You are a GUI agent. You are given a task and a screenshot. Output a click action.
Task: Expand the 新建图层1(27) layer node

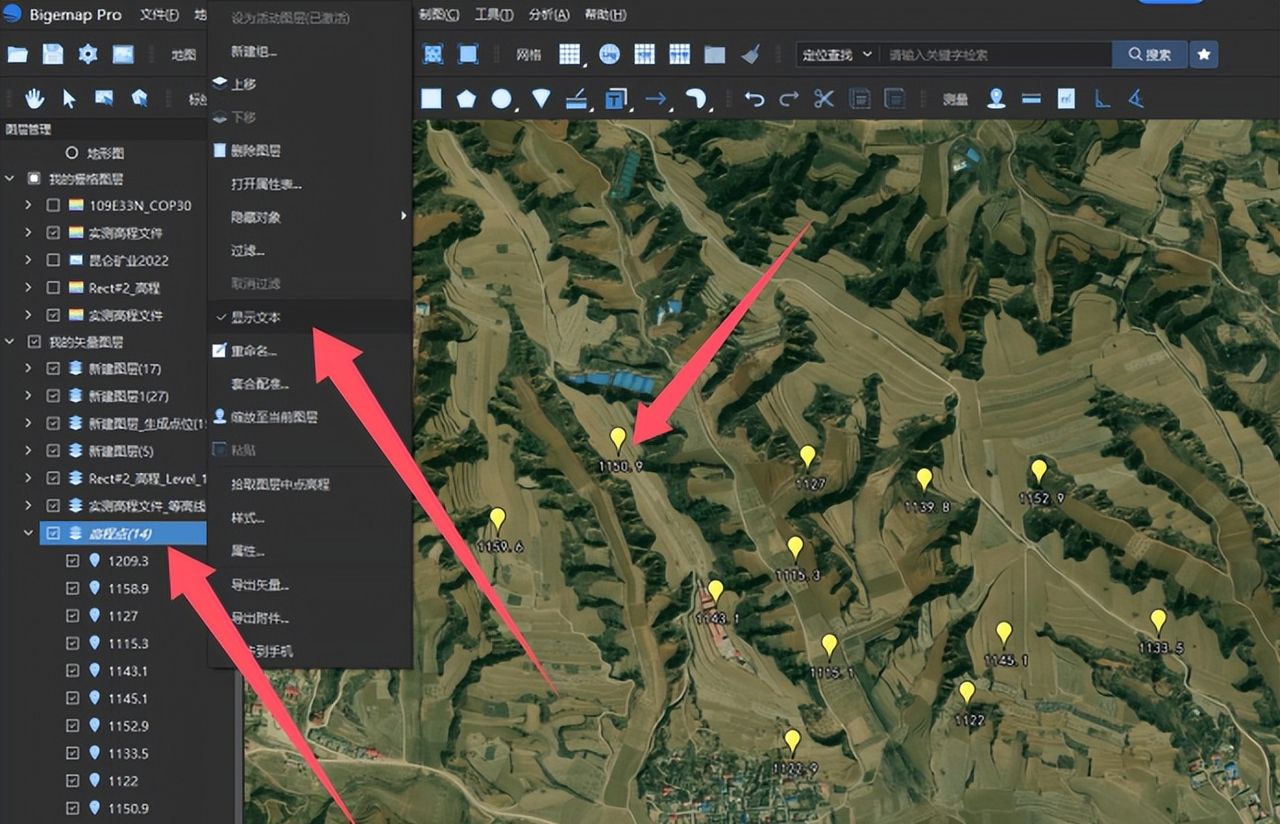point(29,396)
